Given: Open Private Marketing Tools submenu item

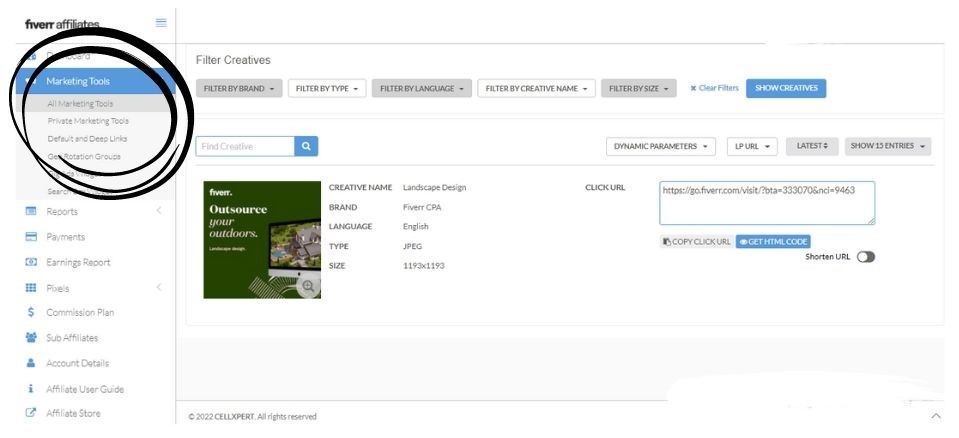Looking at the screenshot, I should click(88, 121).
